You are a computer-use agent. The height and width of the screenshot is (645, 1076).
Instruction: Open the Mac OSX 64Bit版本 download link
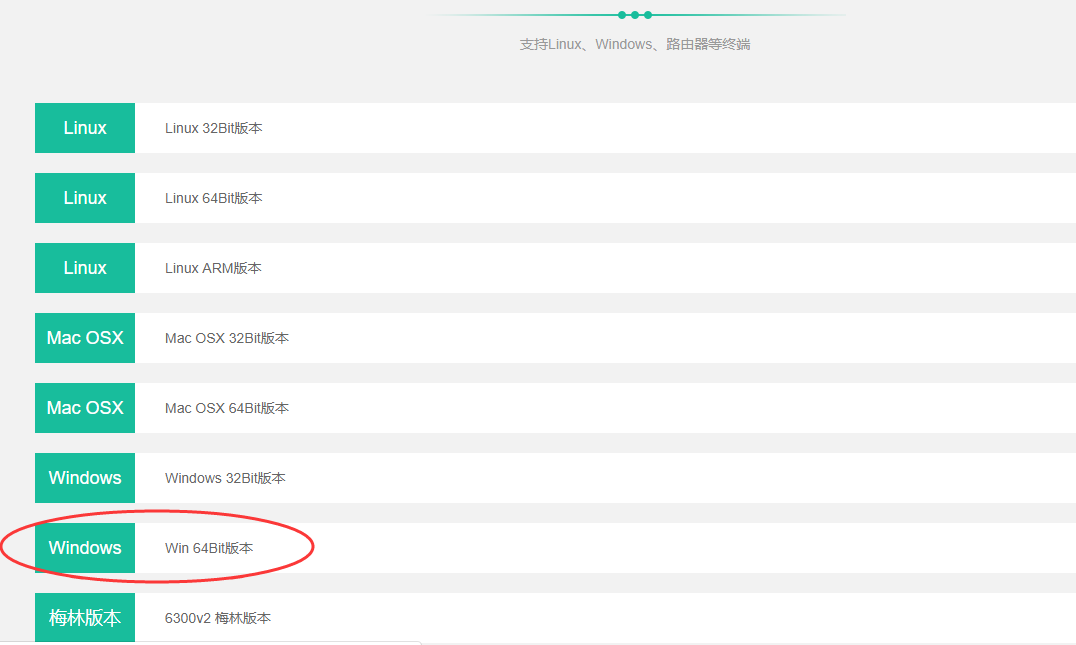(x=226, y=408)
